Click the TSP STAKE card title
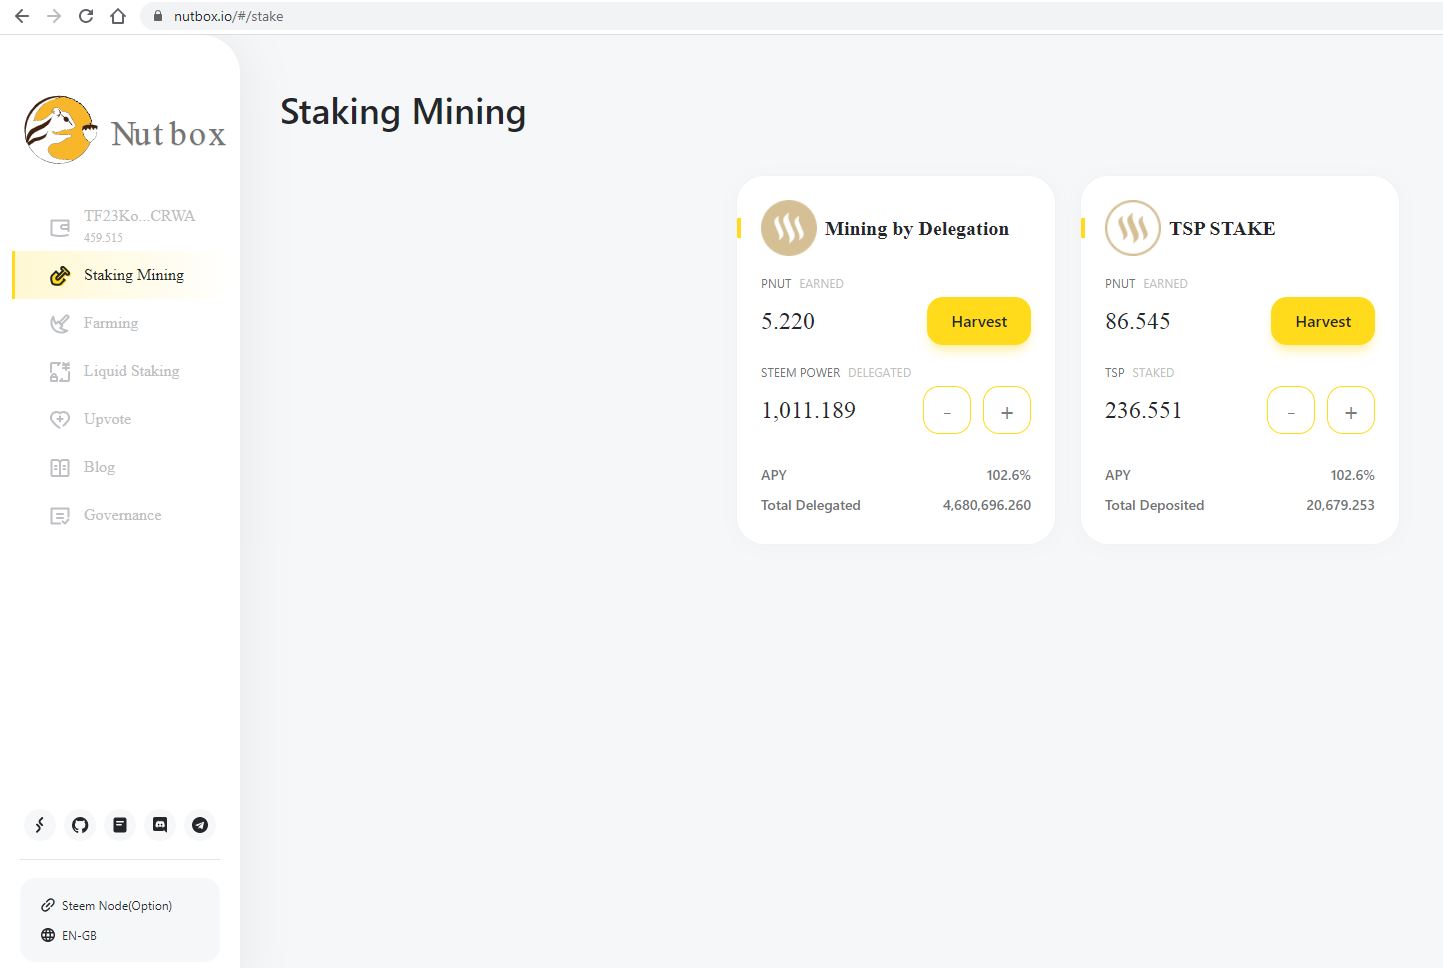1443x968 pixels. coord(1222,229)
